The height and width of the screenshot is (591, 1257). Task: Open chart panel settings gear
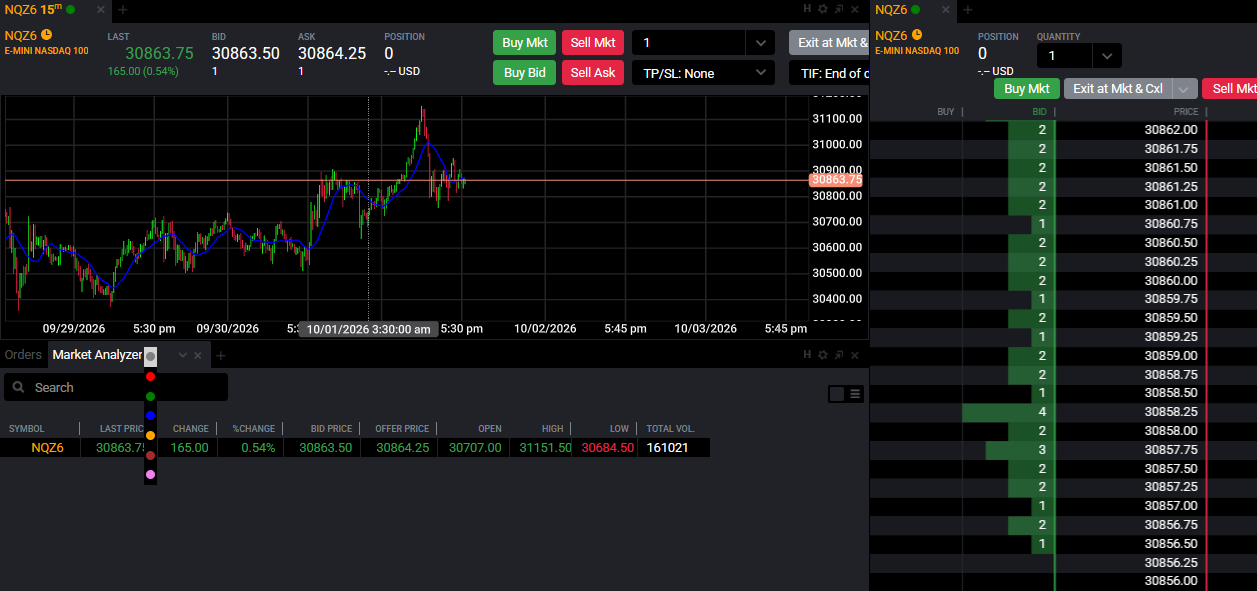tap(823, 9)
